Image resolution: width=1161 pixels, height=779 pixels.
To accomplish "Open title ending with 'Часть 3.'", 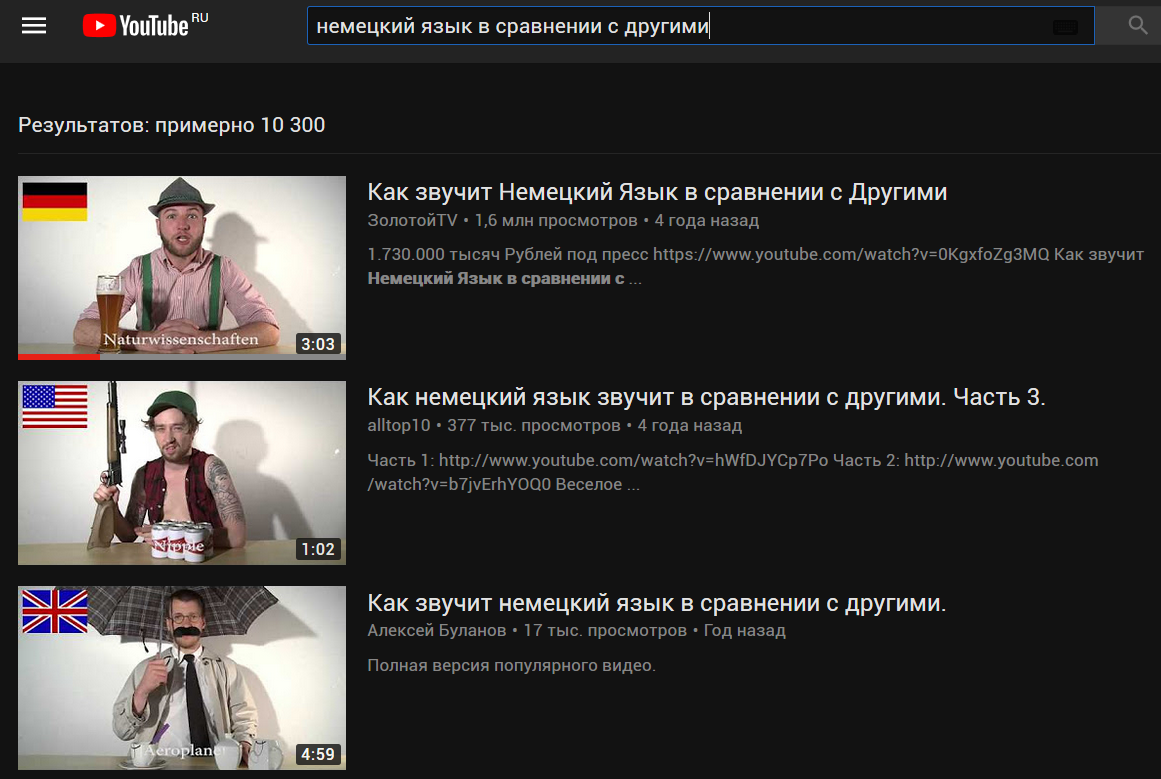I will point(706,397).
